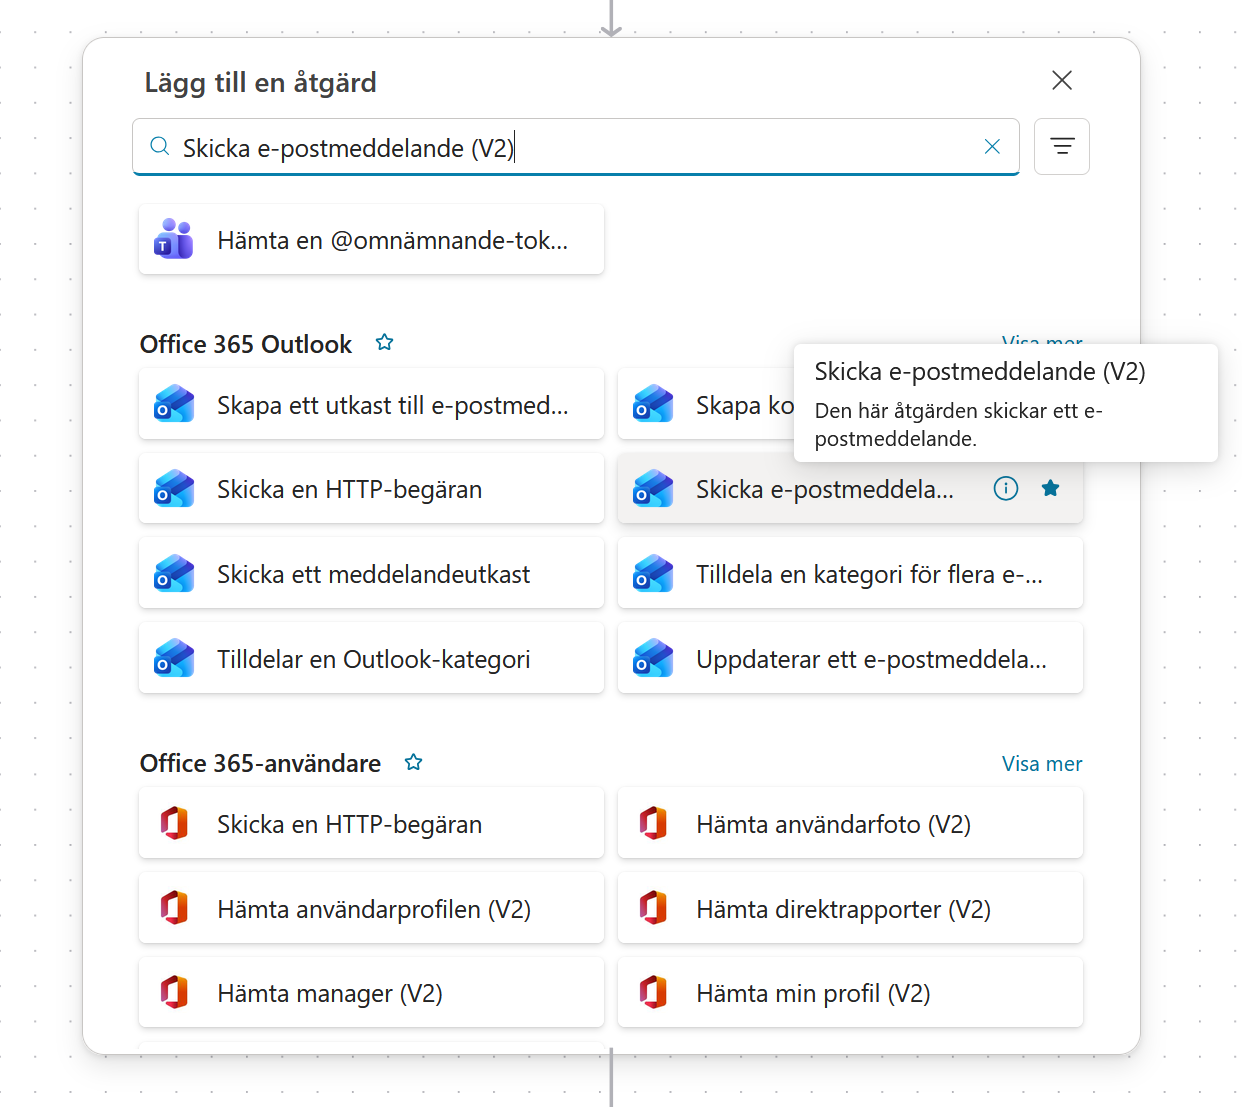Select Tilldelar en Outlook-kategori action

click(371, 659)
